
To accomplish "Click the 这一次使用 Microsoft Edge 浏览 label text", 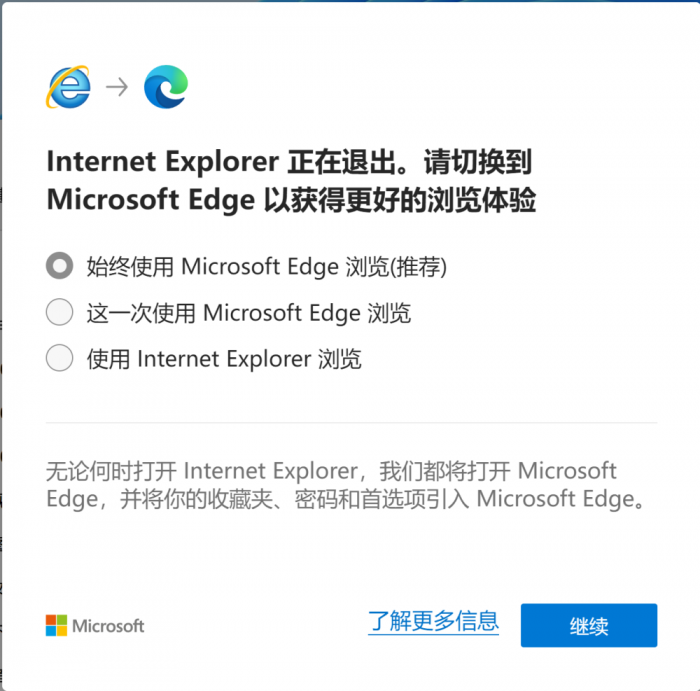I will point(248,312).
